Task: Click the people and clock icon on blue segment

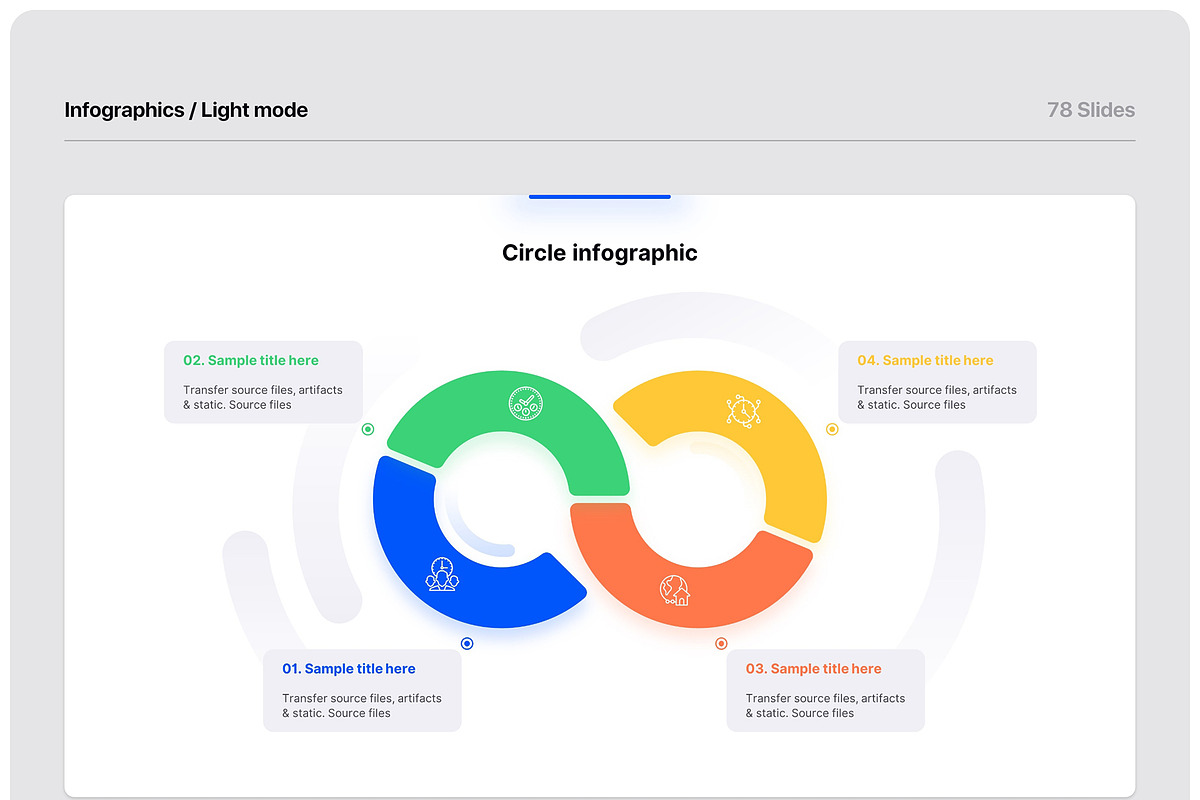Action: pos(442,574)
